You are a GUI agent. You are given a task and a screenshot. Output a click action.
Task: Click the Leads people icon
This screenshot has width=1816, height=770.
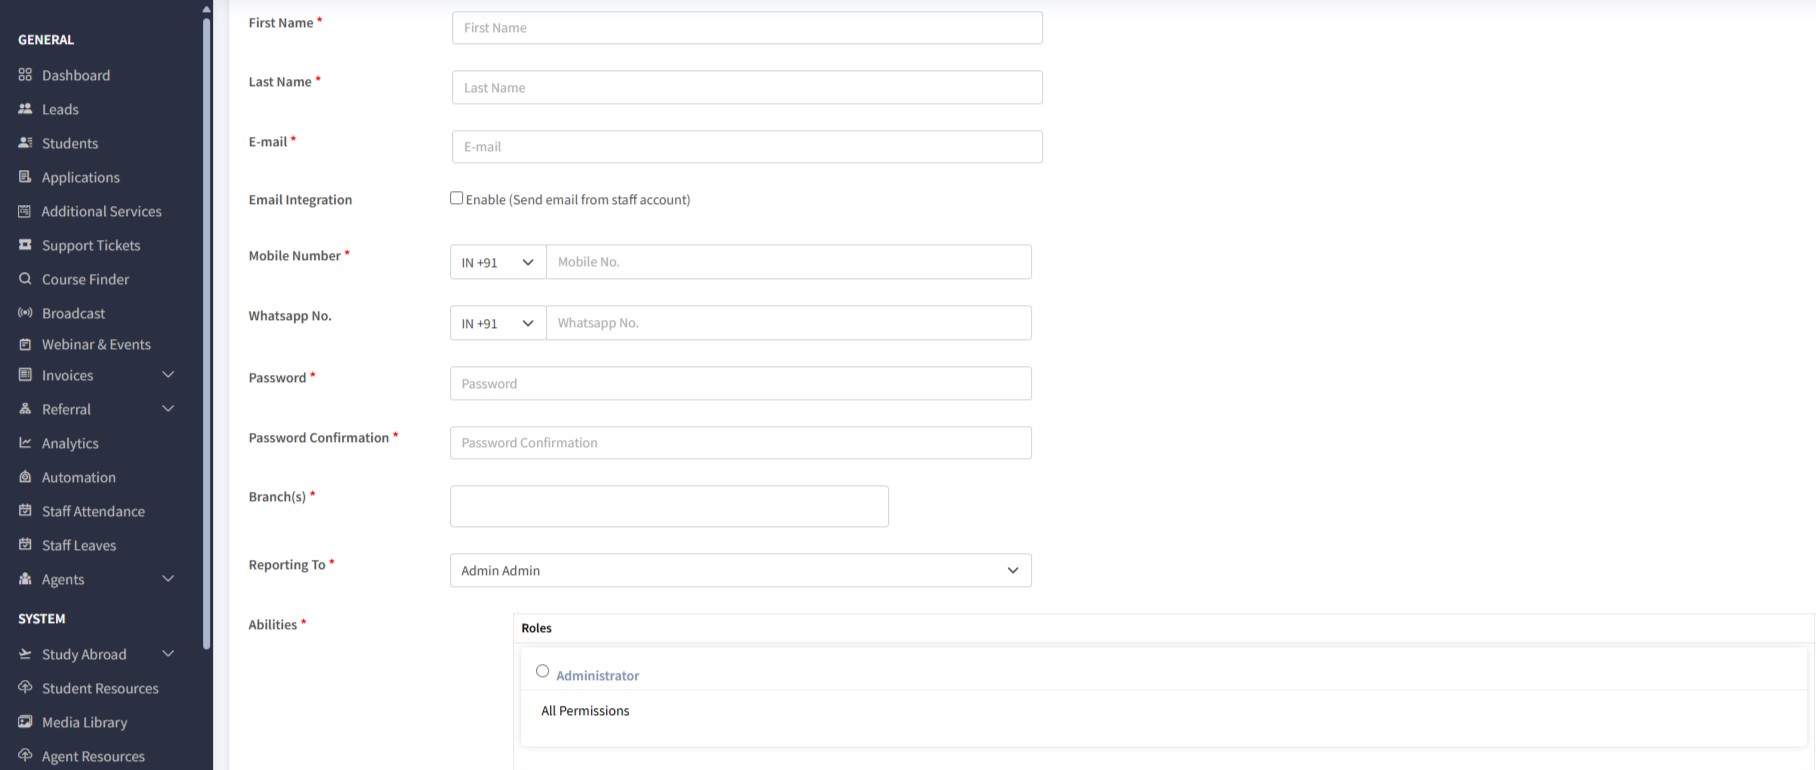coord(25,109)
